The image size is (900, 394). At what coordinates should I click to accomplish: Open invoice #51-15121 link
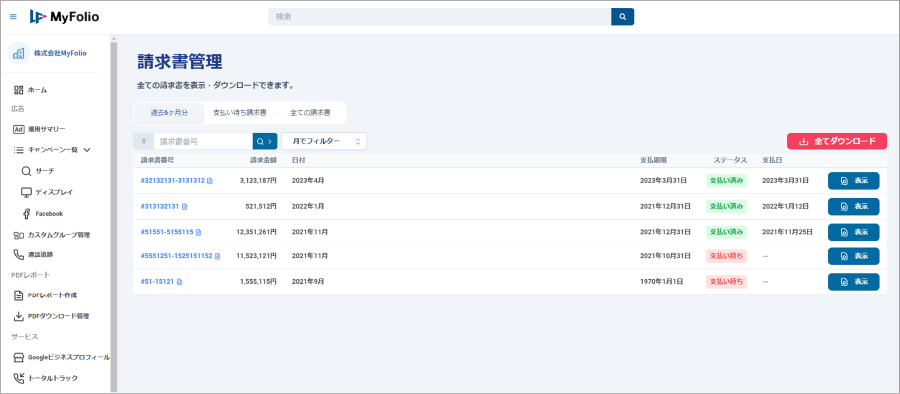pos(158,281)
